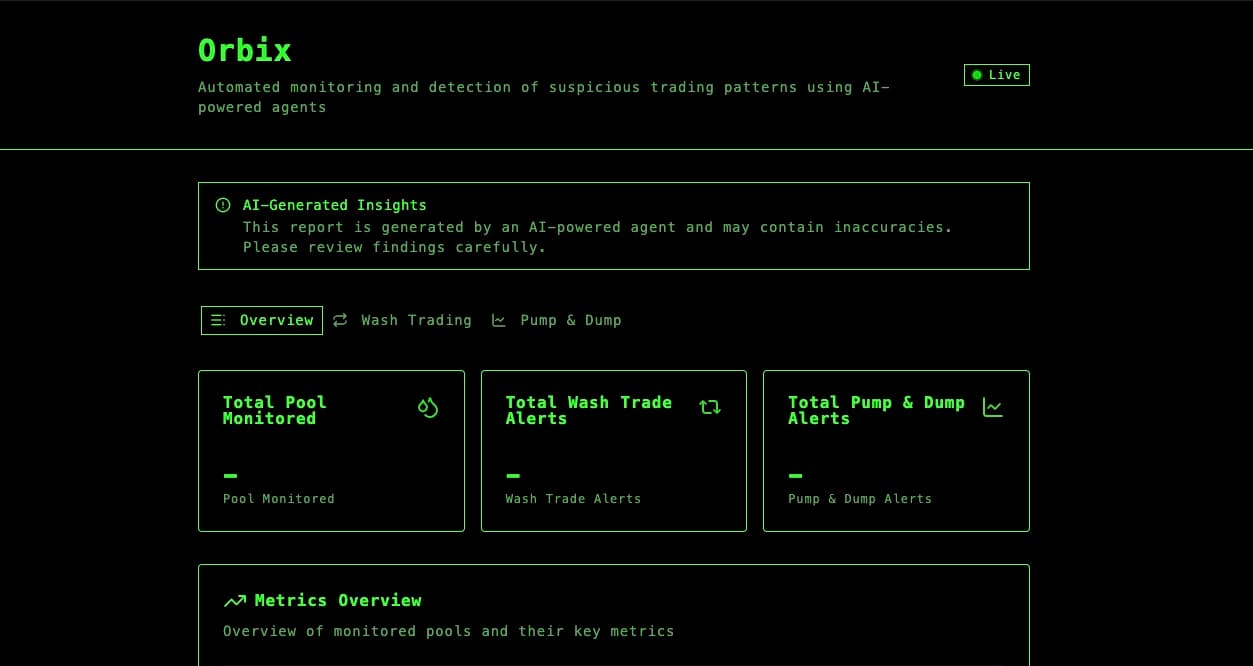
Task: Open the Total Wash Trade Alerts card
Action: [x=613, y=451]
